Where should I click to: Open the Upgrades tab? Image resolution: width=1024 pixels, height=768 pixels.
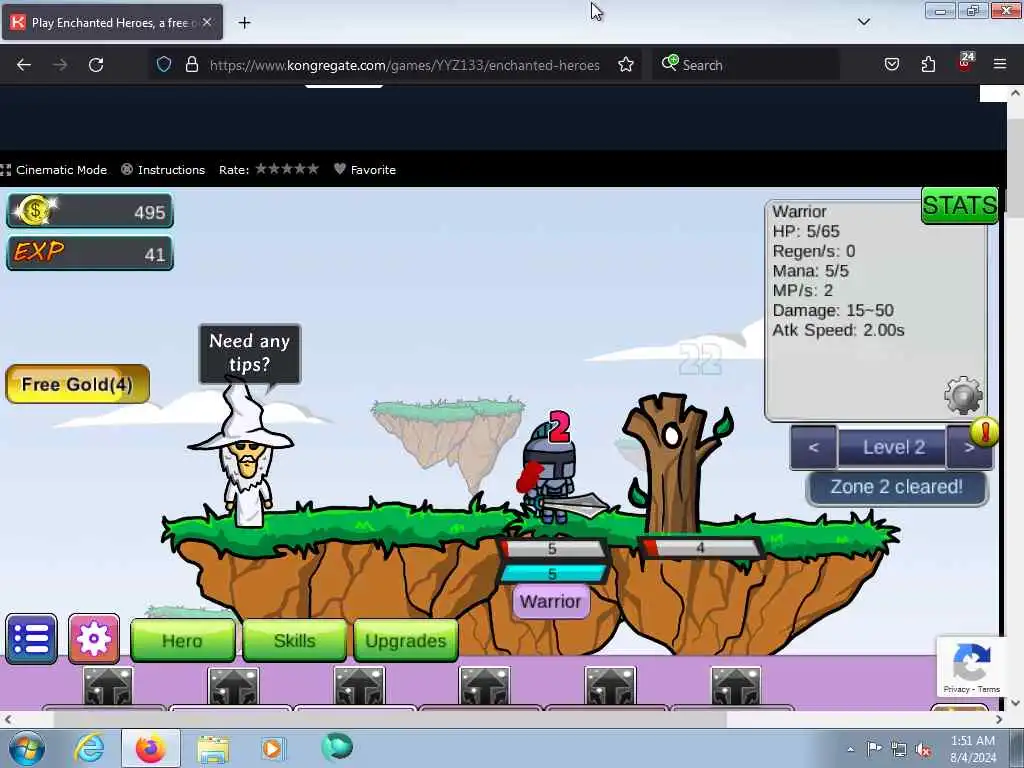coord(406,641)
